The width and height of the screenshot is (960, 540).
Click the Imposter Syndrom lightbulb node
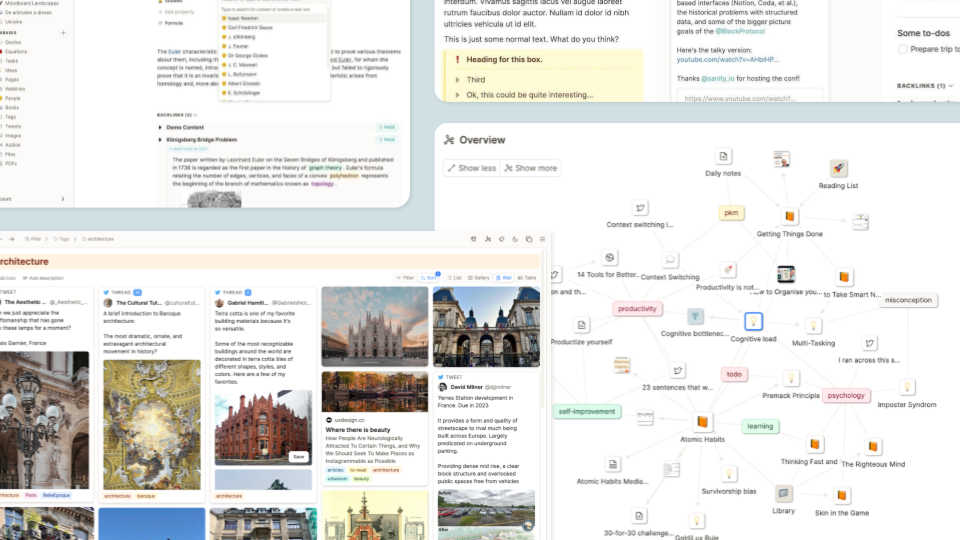pos(906,388)
